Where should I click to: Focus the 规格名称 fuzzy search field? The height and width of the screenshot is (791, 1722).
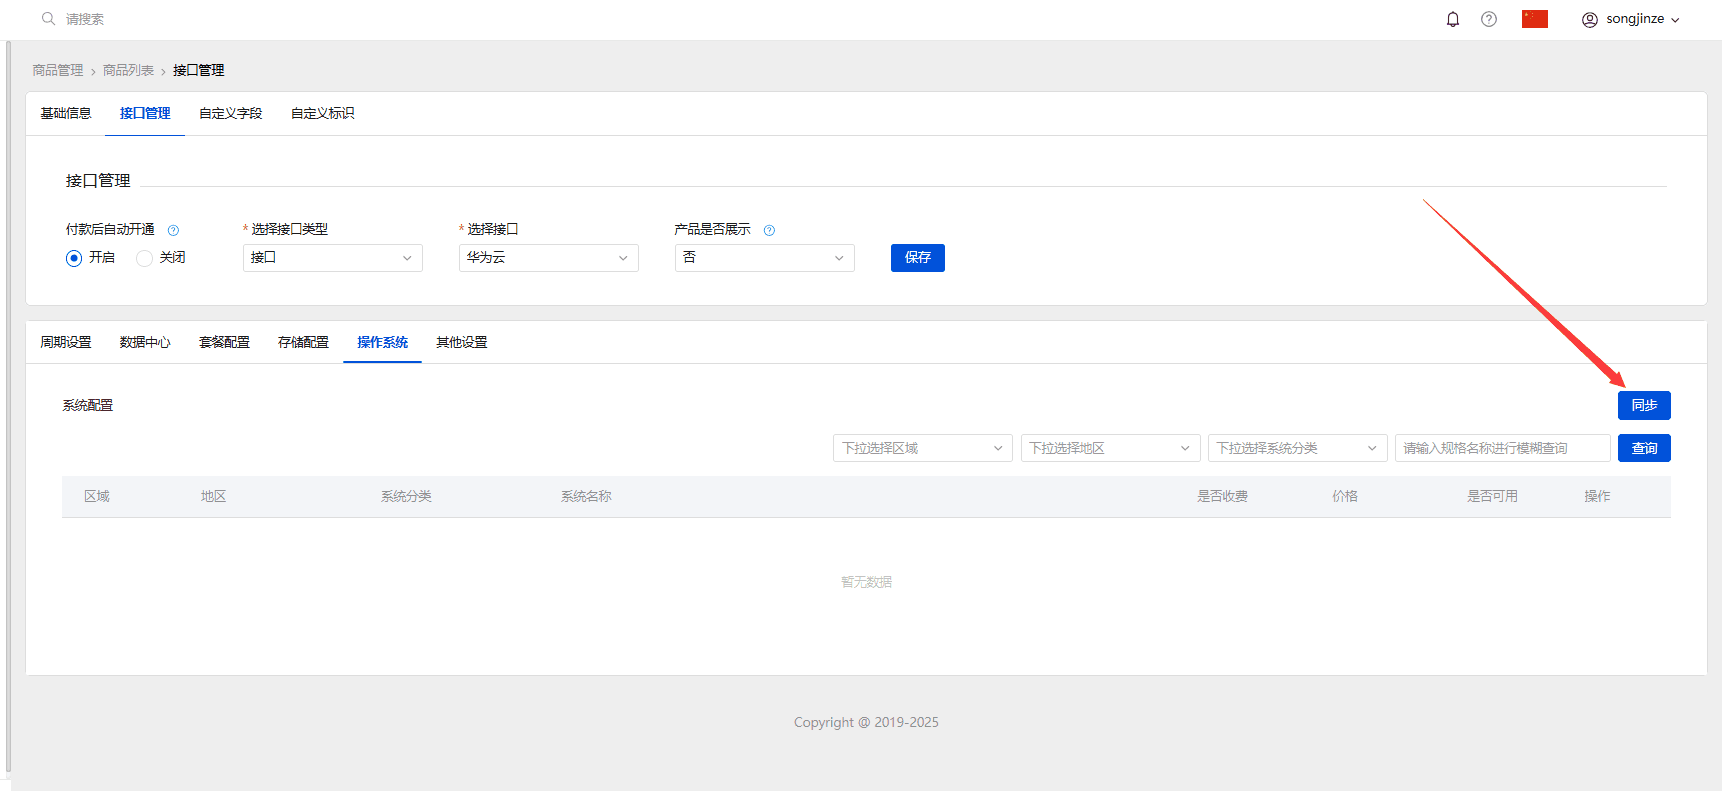(1503, 448)
